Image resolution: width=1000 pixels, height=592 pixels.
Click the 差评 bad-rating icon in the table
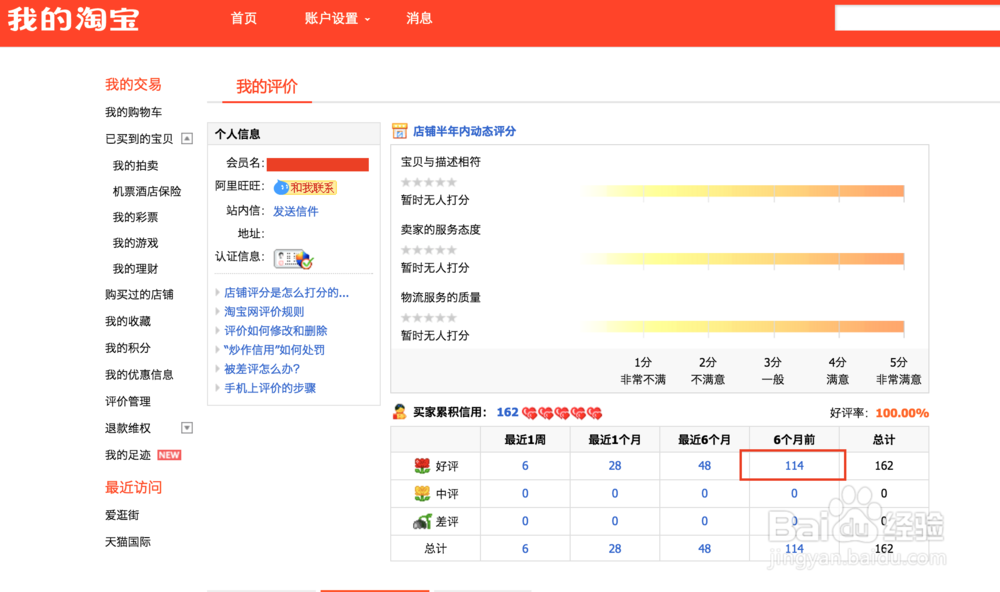pyautogui.click(x=420, y=520)
